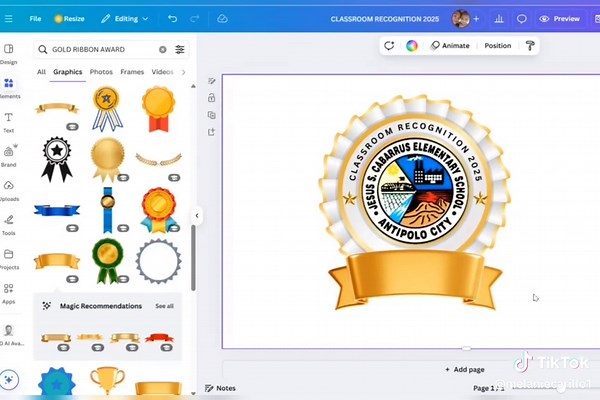The image size is (600, 400).
Task: Duplicate the page with the copy icon
Action: click(212, 115)
